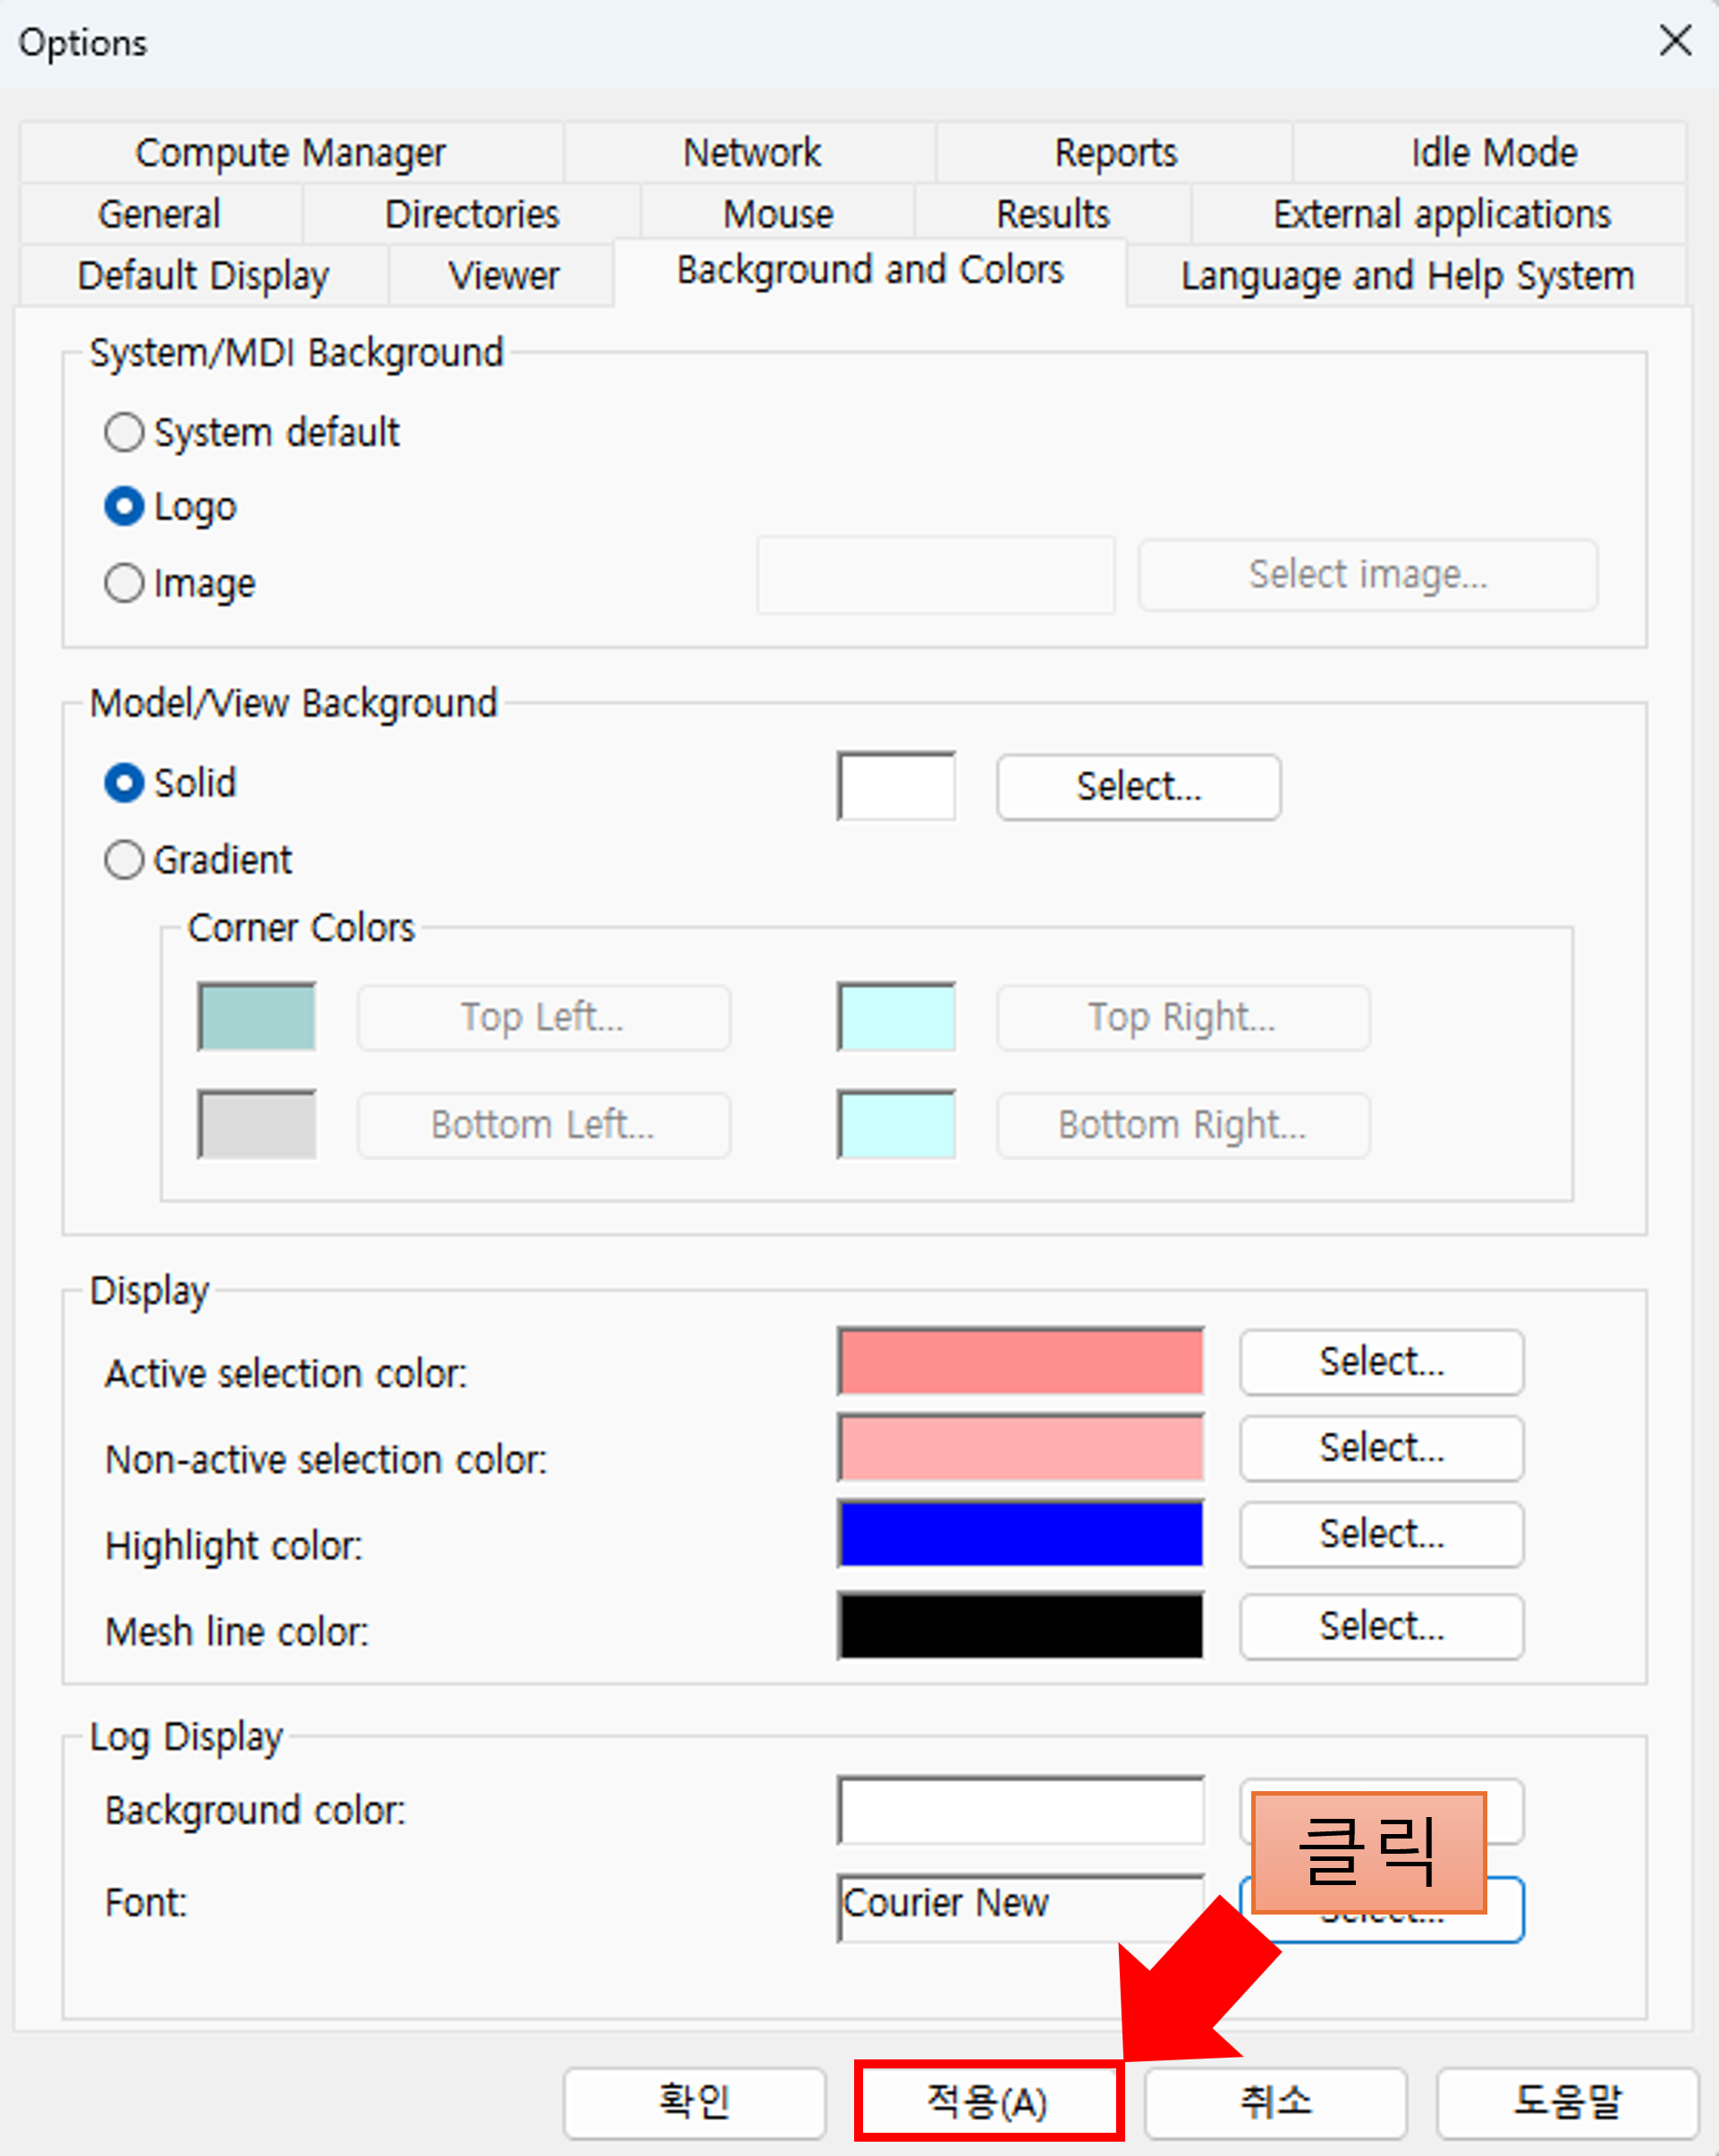Click the Active selection color swatch
The height and width of the screenshot is (2156, 1719).
[x=1020, y=1362]
